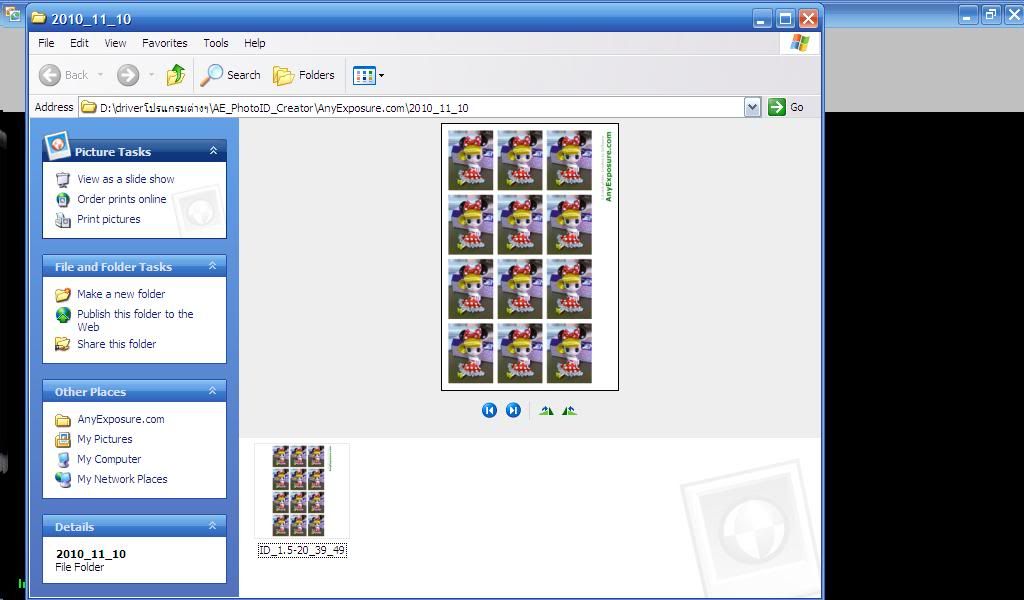Image resolution: width=1024 pixels, height=600 pixels.
Task: Click Share this folder link
Action: (116, 344)
